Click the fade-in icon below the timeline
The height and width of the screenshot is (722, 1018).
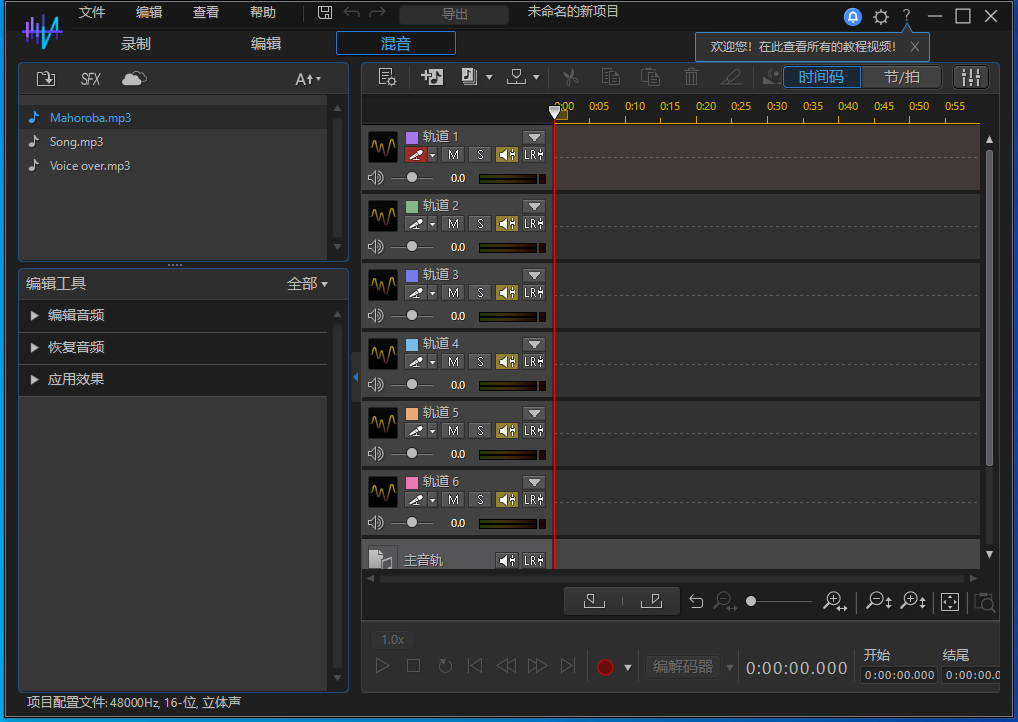pyautogui.click(x=593, y=601)
